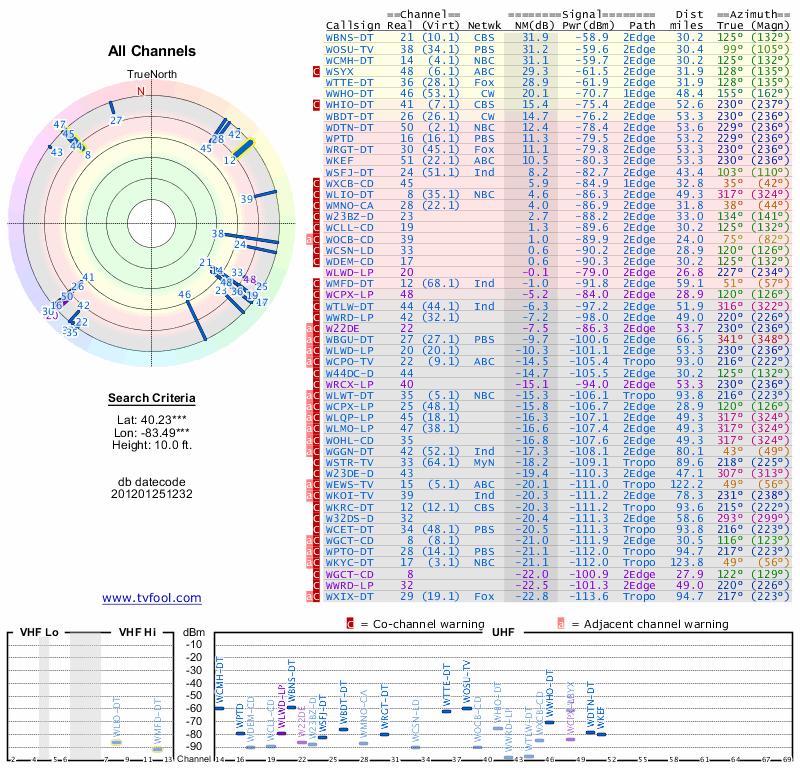Select the Lon: -83.49*** text
Image resolution: width=800 pixels, height=768 pixels.
(152, 433)
